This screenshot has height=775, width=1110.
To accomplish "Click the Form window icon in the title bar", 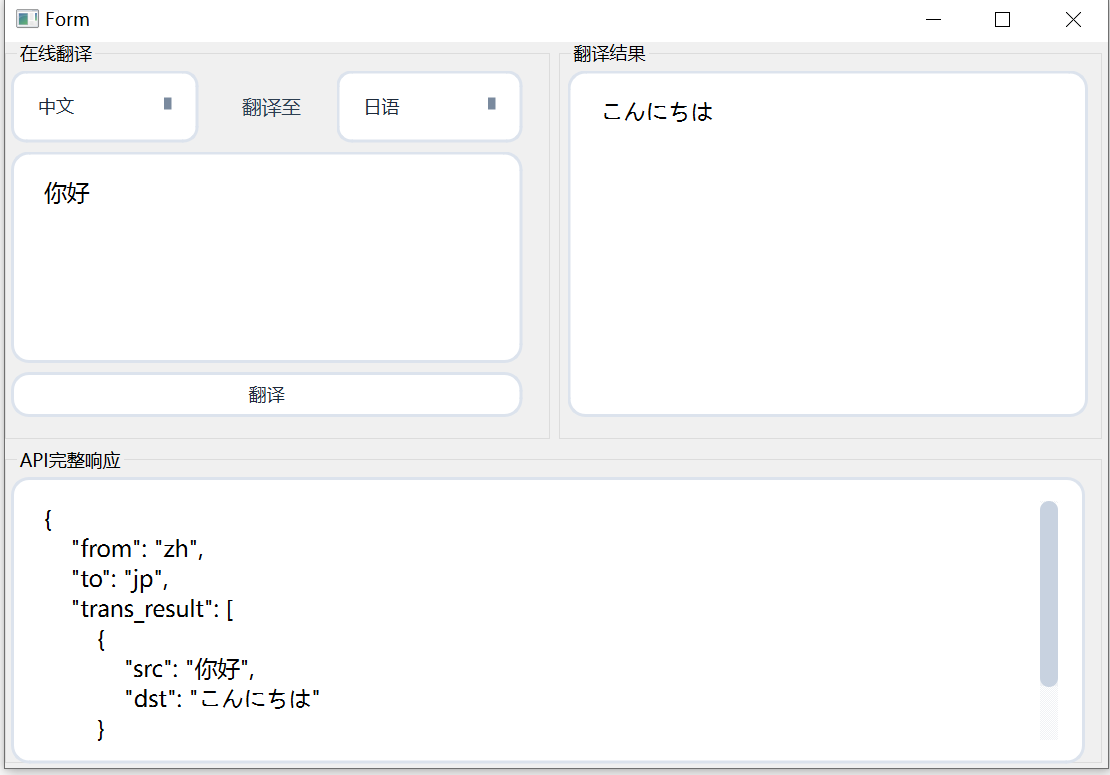I will tap(28, 19).
